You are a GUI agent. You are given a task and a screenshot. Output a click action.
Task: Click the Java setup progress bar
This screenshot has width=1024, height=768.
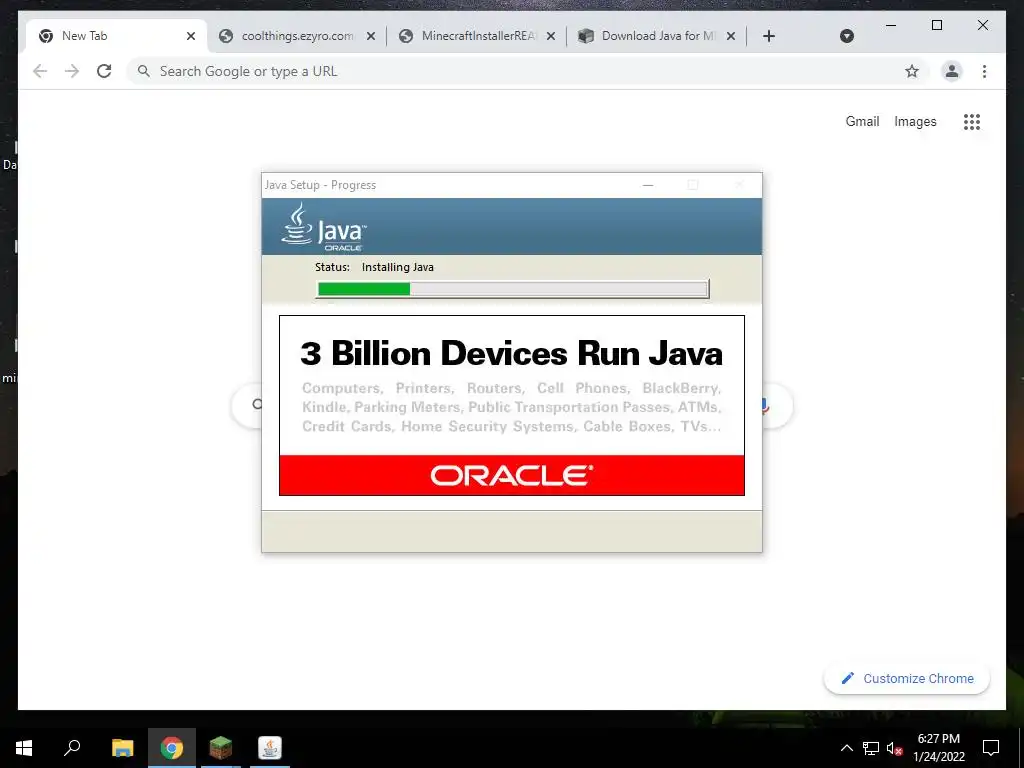pos(512,289)
